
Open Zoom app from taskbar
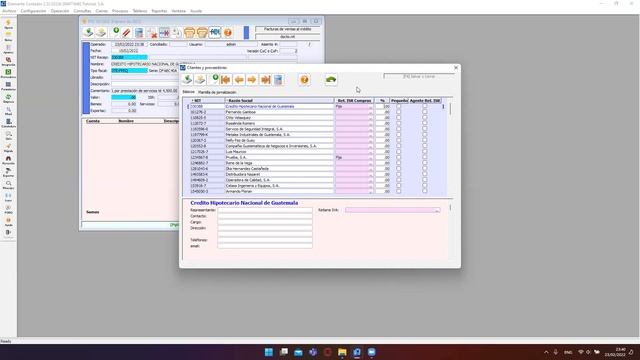click(371, 352)
